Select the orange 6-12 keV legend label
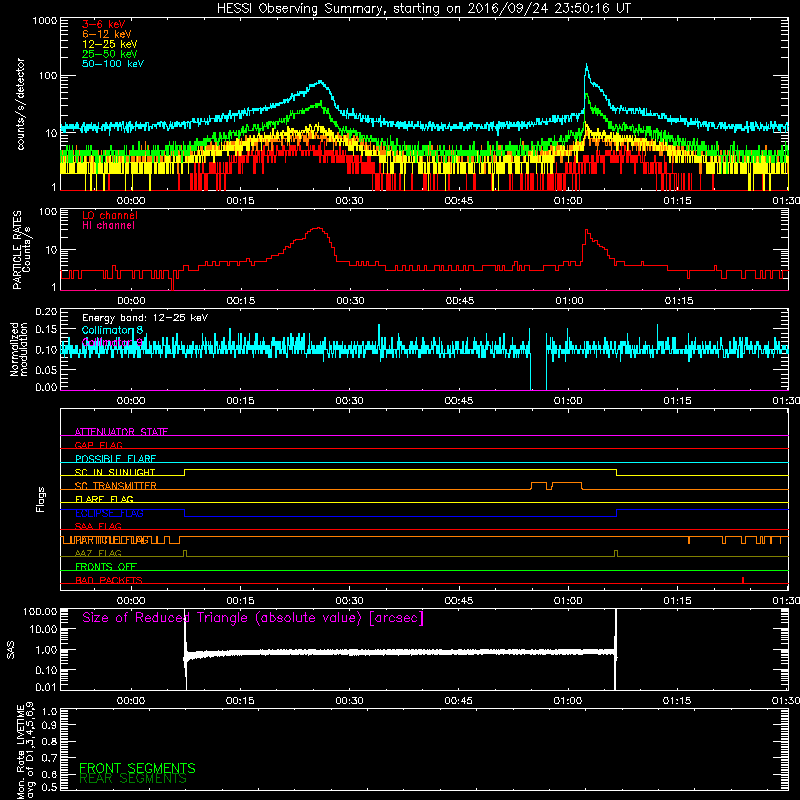This screenshot has width=800, height=800. (x=107, y=34)
